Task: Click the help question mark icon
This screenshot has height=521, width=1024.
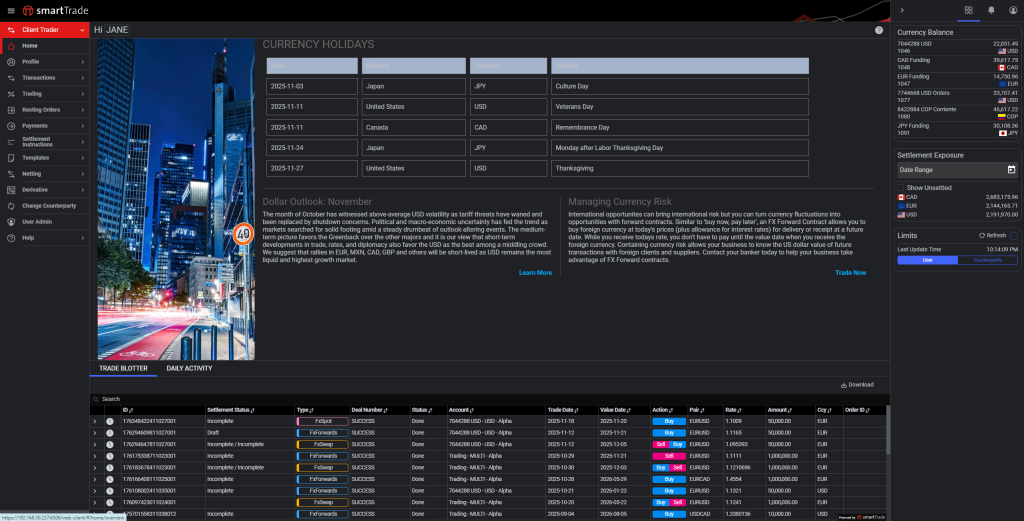Action: point(879,30)
